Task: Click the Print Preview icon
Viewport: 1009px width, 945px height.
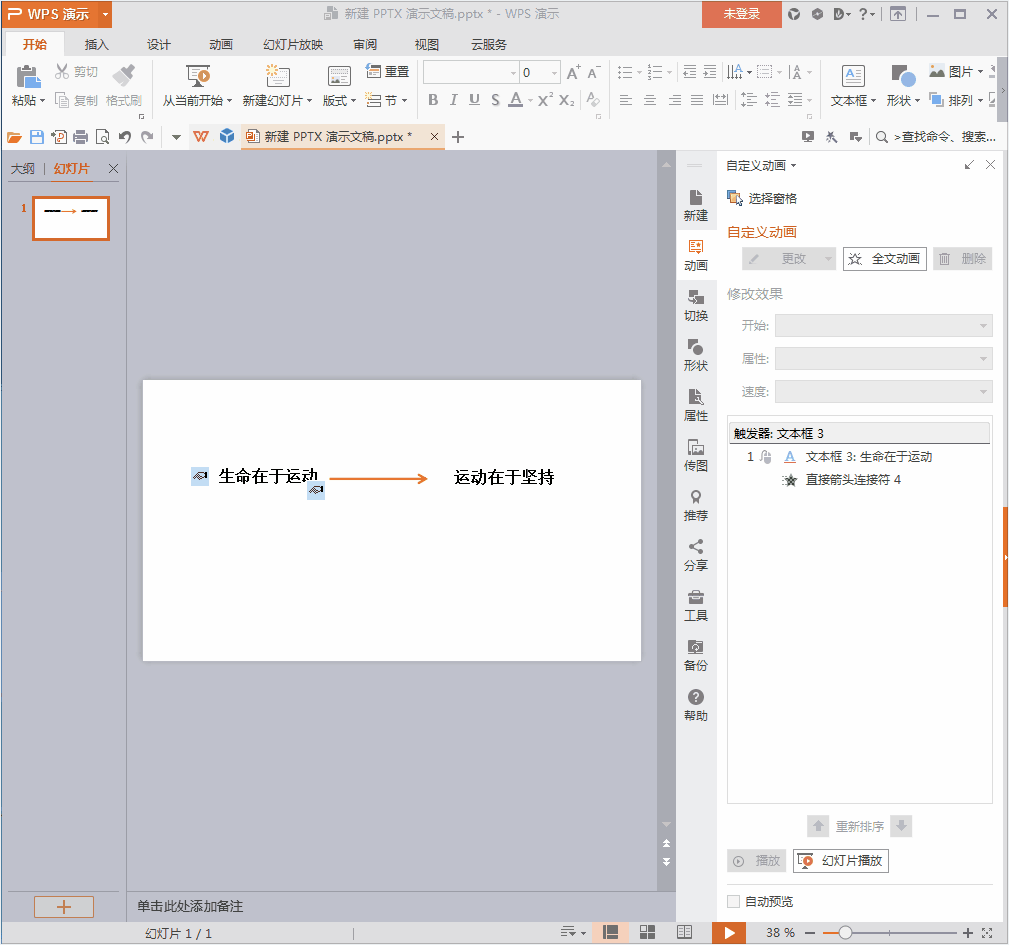Action: [102, 137]
